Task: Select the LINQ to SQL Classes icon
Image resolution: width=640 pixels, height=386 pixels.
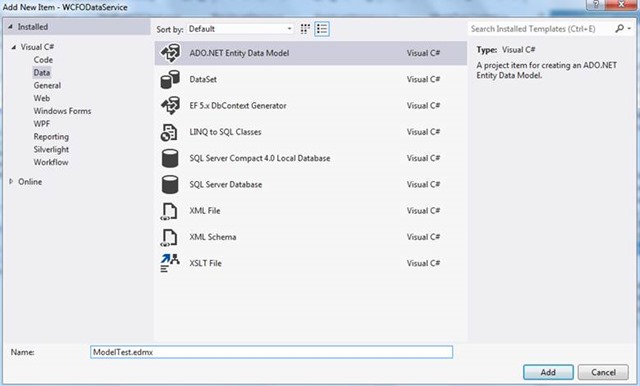Action: point(169,132)
